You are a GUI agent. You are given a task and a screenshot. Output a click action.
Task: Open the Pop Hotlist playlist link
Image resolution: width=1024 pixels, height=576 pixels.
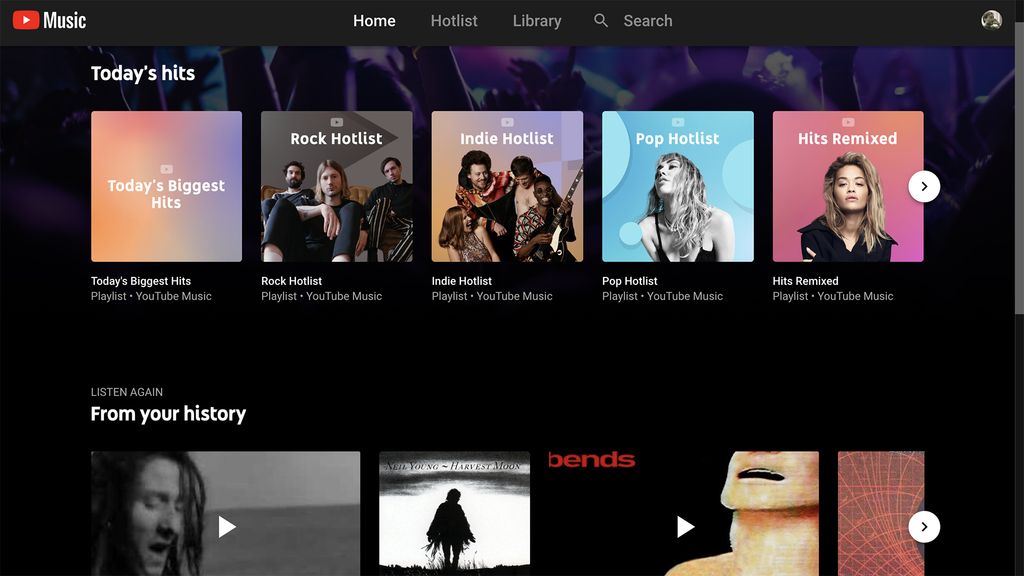point(629,281)
